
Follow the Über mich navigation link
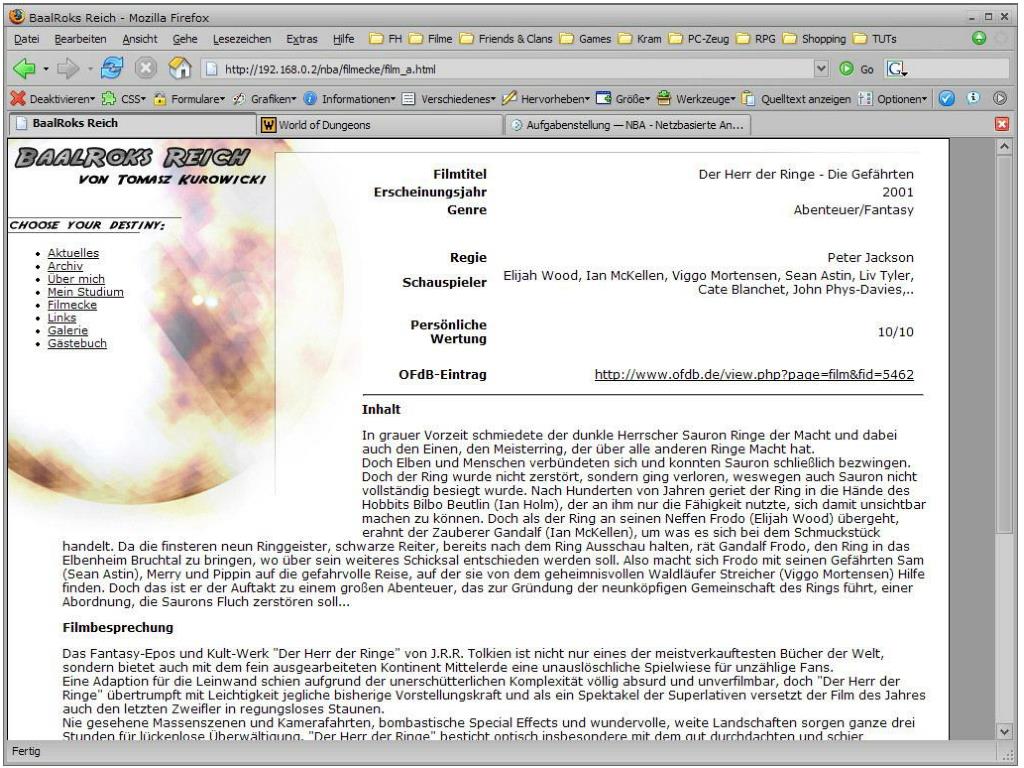click(x=76, y=279)
